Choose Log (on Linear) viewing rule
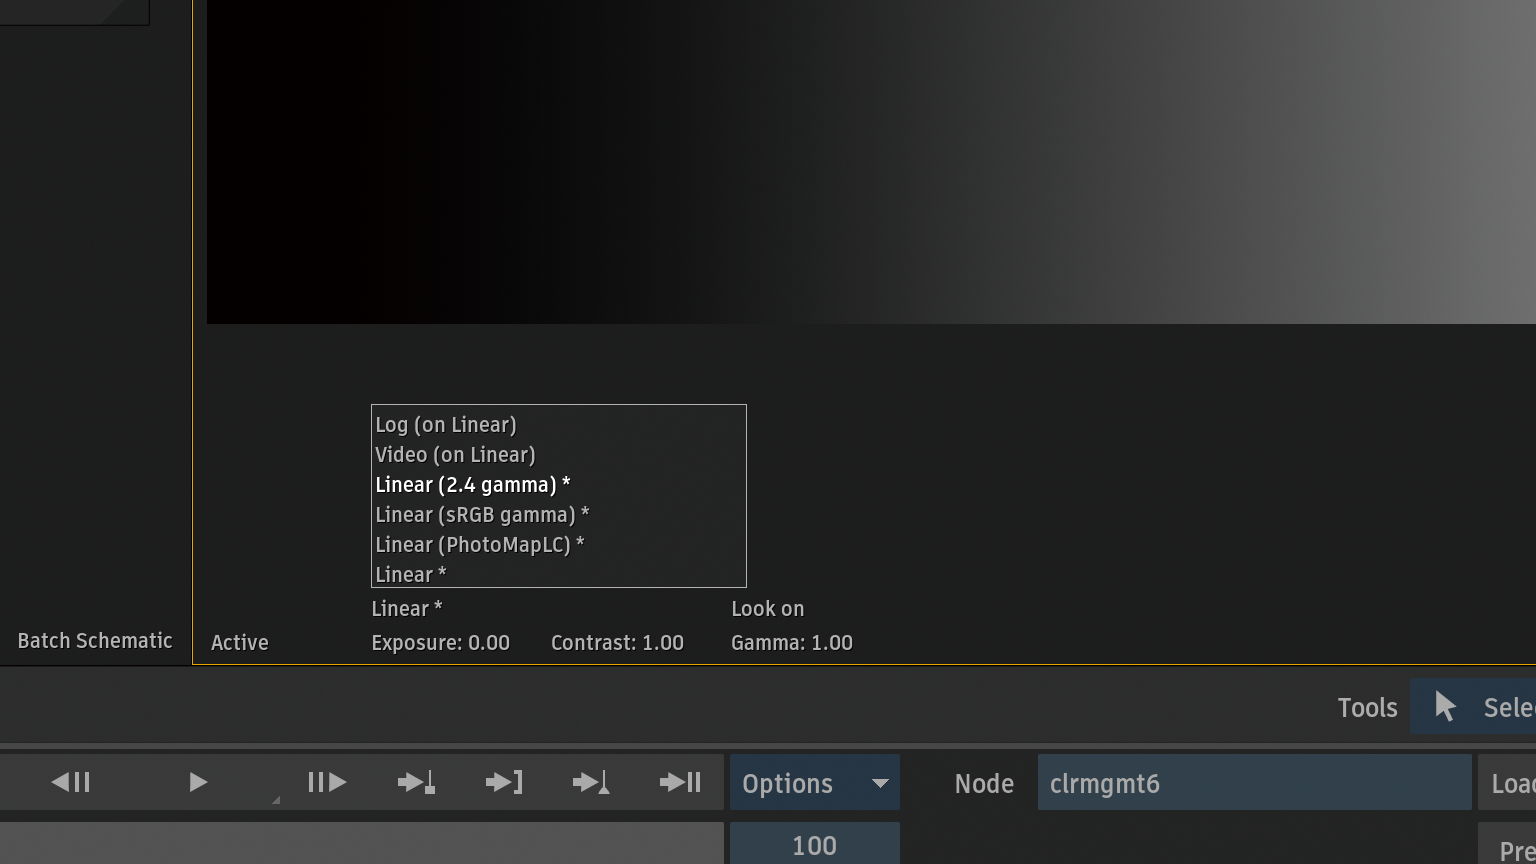 click(446, 425)
